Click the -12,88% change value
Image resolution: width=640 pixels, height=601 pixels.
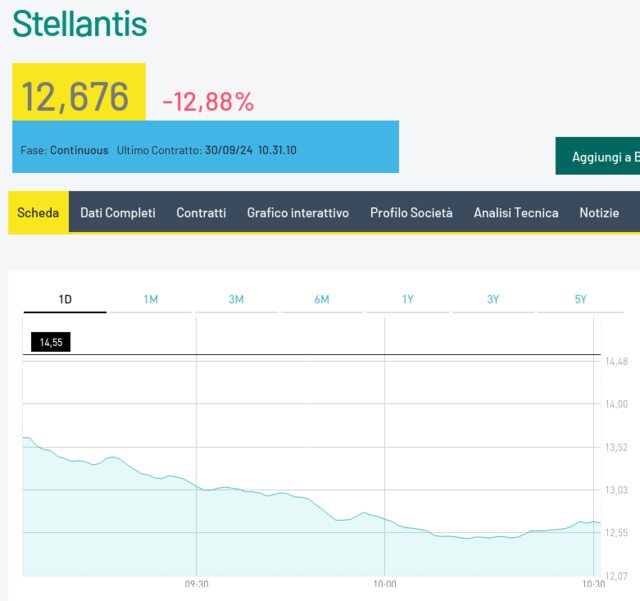pos(208,102)
